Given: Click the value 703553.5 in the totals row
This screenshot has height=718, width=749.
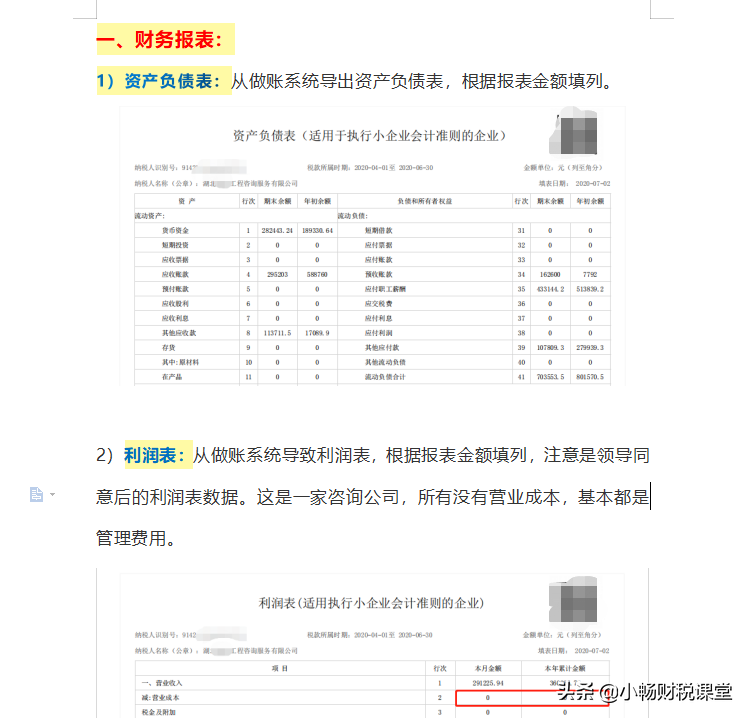Looking at the screenshot, I should [x=550, y=376].
